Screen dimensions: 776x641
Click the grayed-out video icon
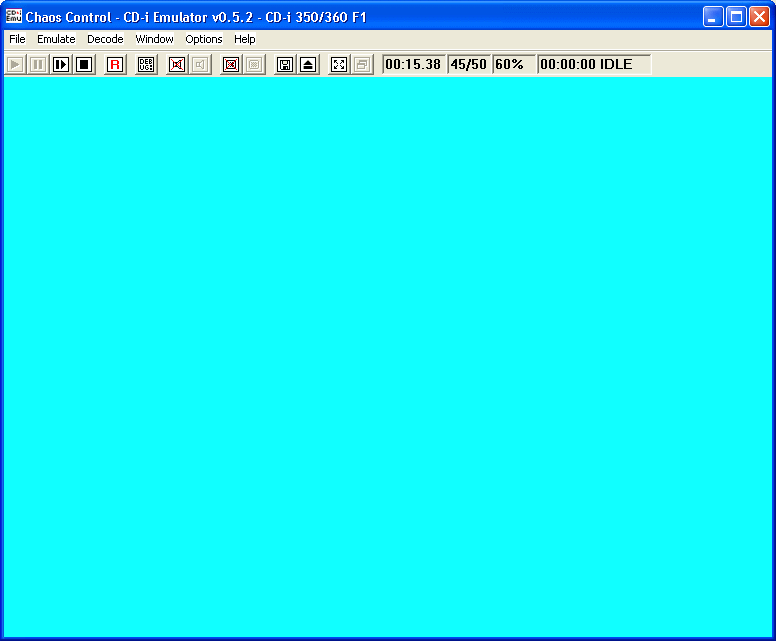[254, 64]
